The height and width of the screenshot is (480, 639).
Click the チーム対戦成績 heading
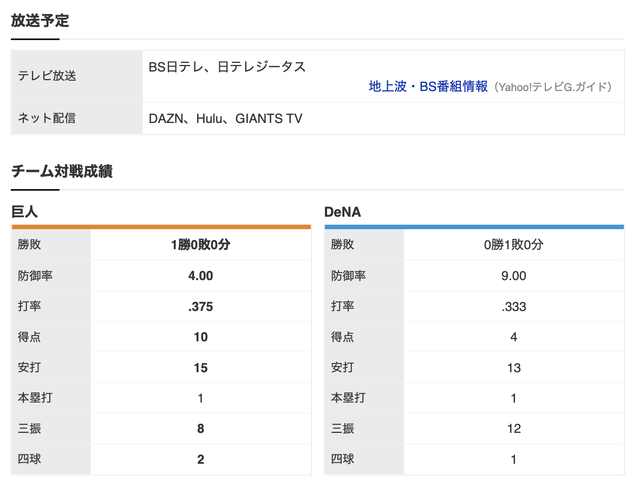pos(62,171)
